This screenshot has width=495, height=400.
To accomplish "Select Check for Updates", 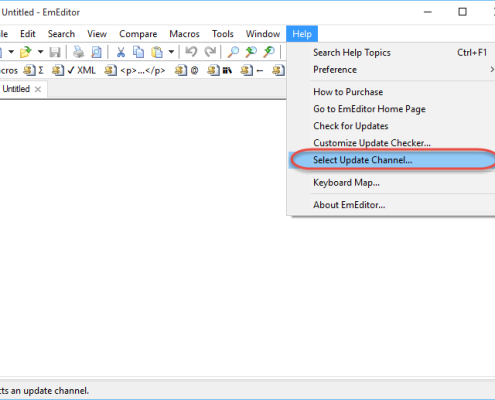I will 391,126.
